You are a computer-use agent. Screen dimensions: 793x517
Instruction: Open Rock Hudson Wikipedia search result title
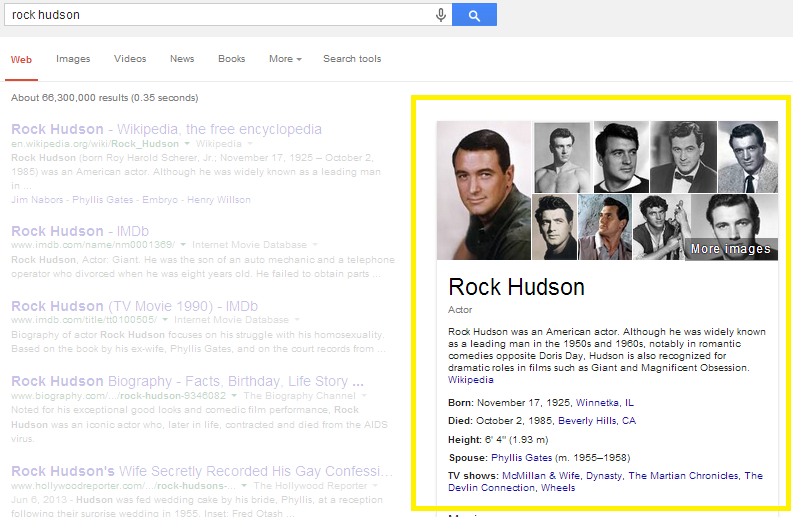click(166, 129)
